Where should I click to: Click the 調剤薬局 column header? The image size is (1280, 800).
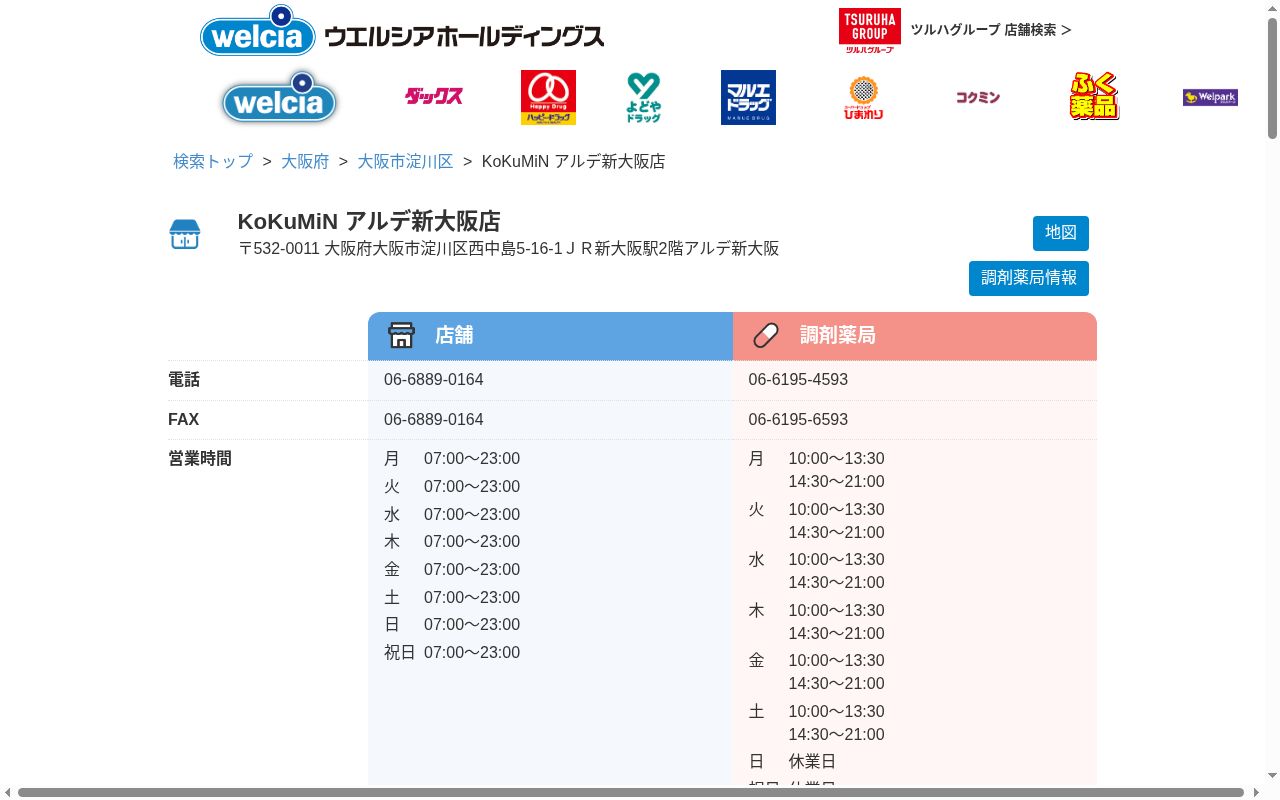tap(915, 336)
